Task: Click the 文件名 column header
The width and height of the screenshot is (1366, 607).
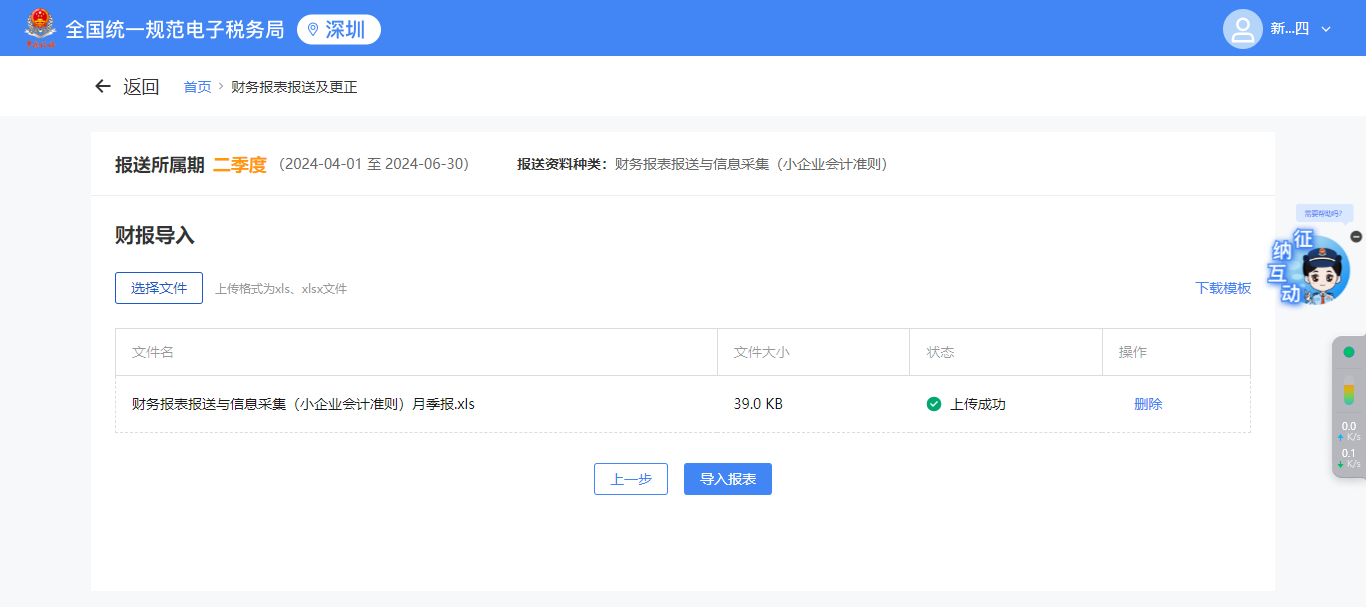Action: (x=153, y=352)
